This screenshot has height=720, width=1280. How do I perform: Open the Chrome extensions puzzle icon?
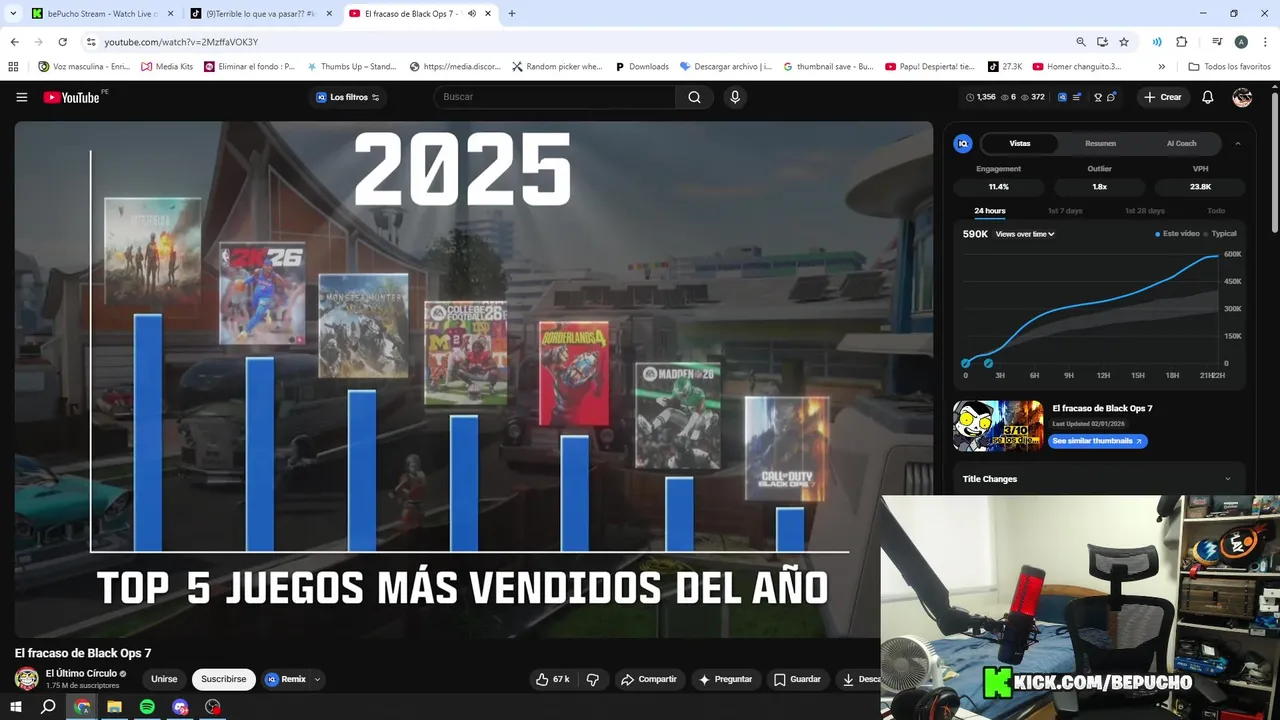click(1181, 42)
